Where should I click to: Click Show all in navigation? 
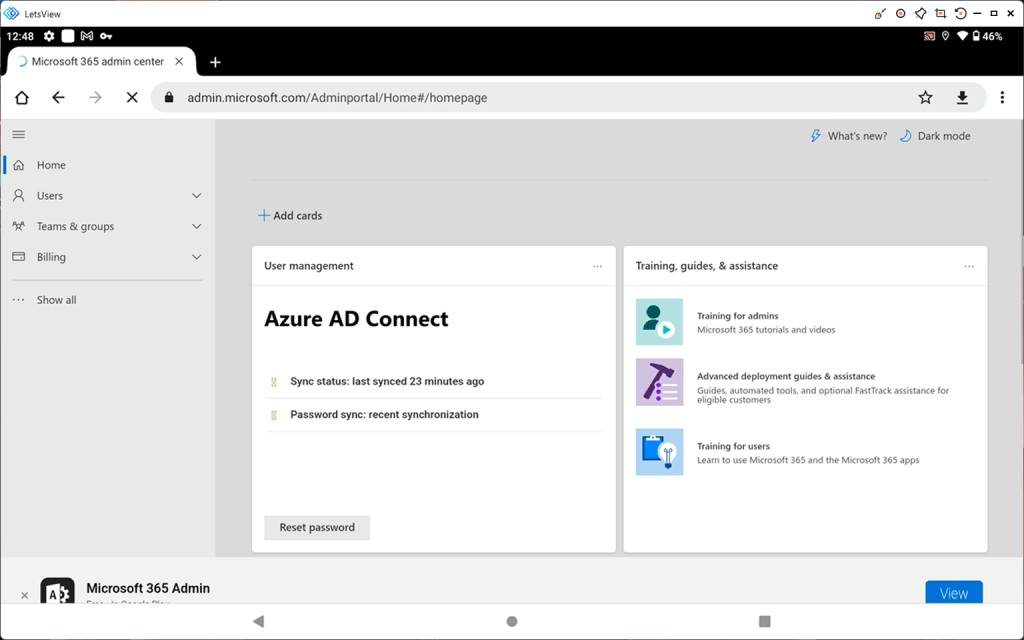pyautogui.click(x=56, y=300)
